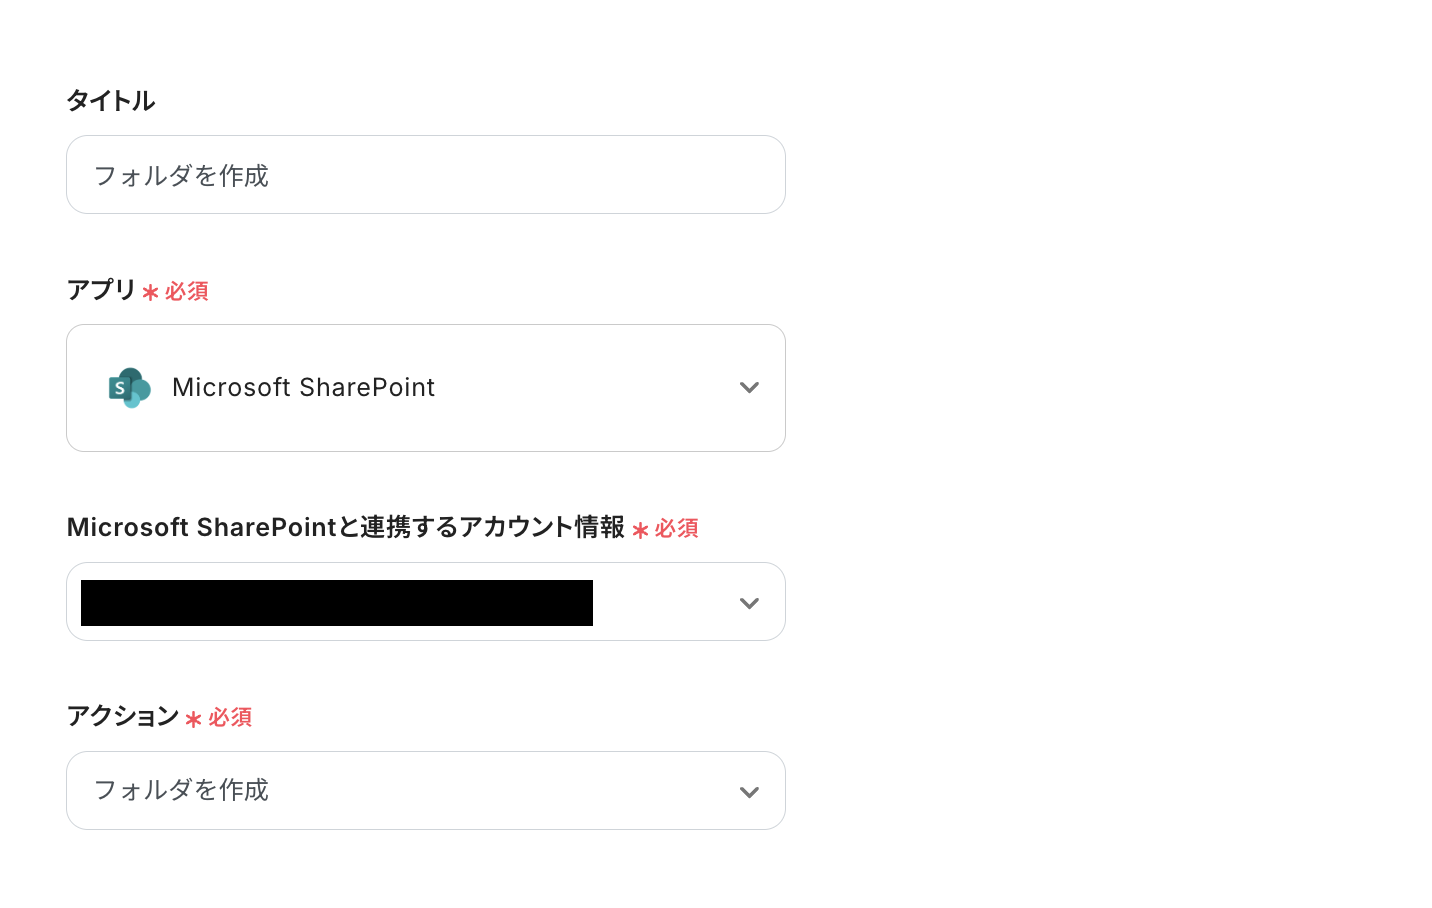Click the アプリ field label
Viewport: 1432px width, 908px height.
pyautogui.click(x=101, y=290)
